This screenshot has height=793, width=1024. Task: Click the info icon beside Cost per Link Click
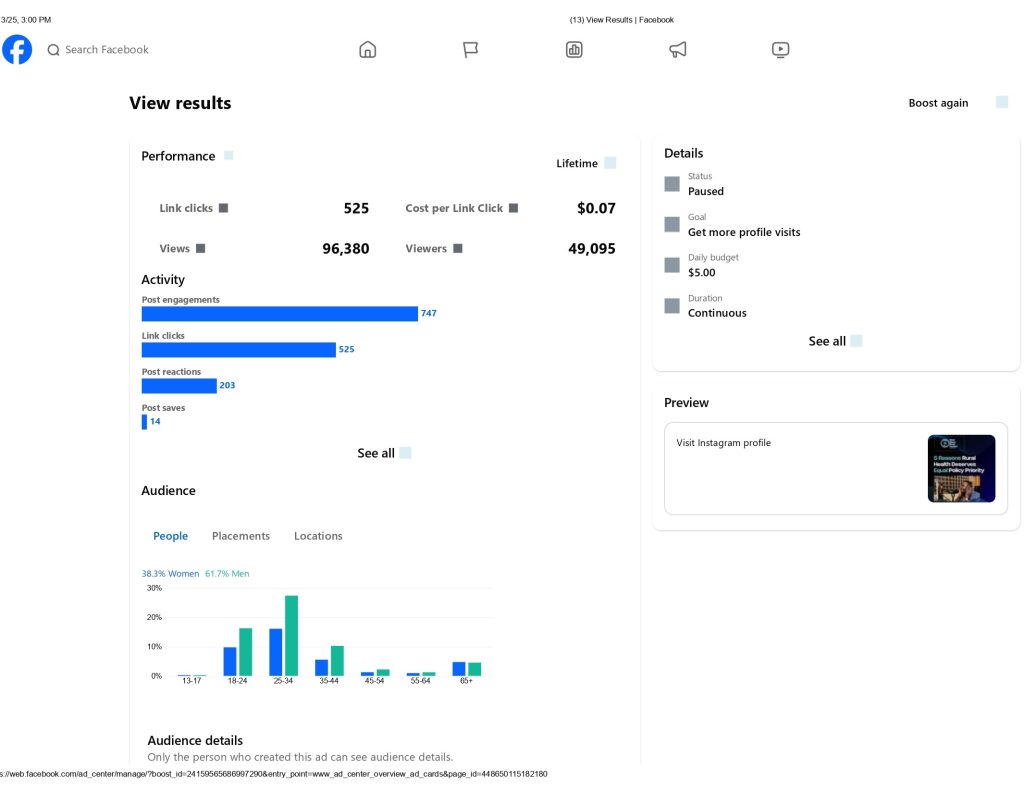[x=513, y=208]
